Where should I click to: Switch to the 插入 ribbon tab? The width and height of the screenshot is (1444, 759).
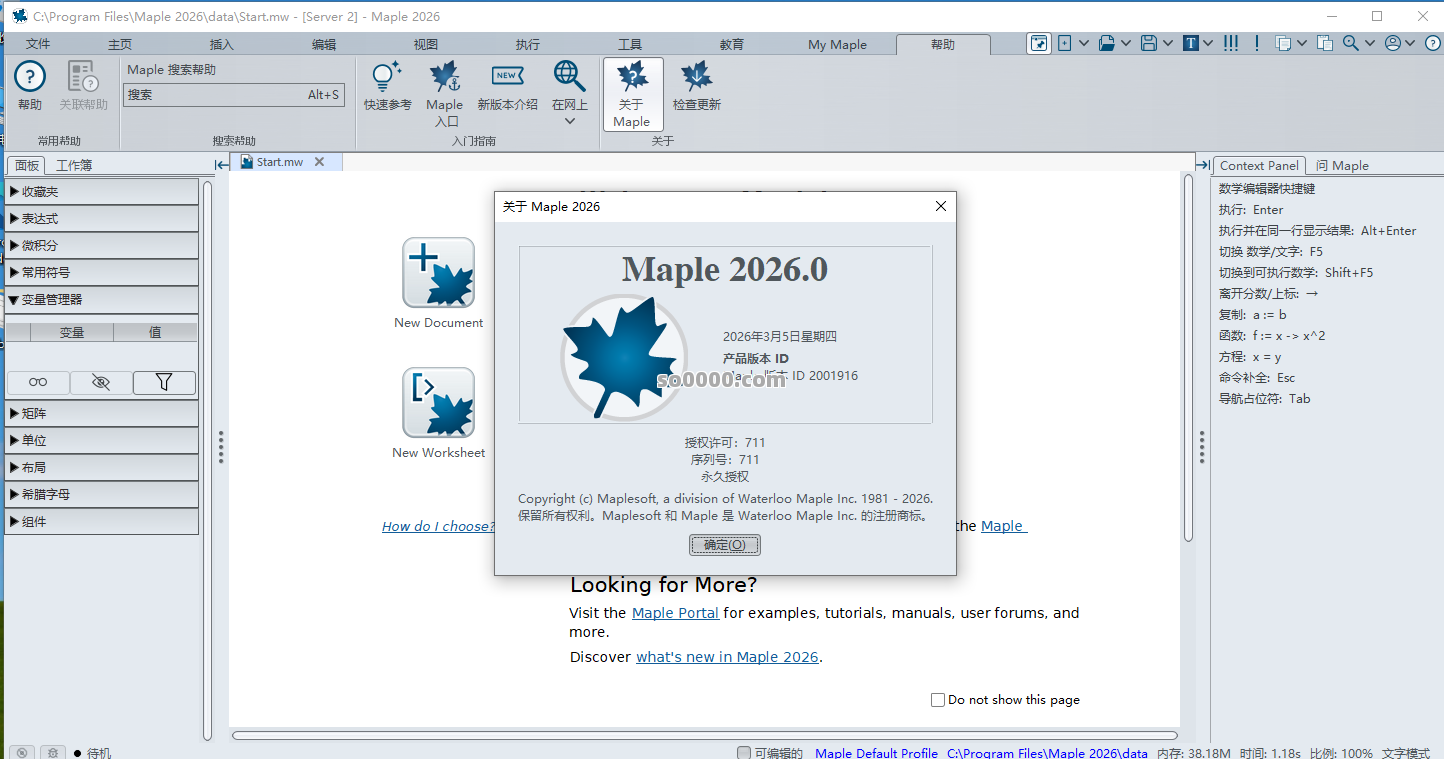pos(222,44)
